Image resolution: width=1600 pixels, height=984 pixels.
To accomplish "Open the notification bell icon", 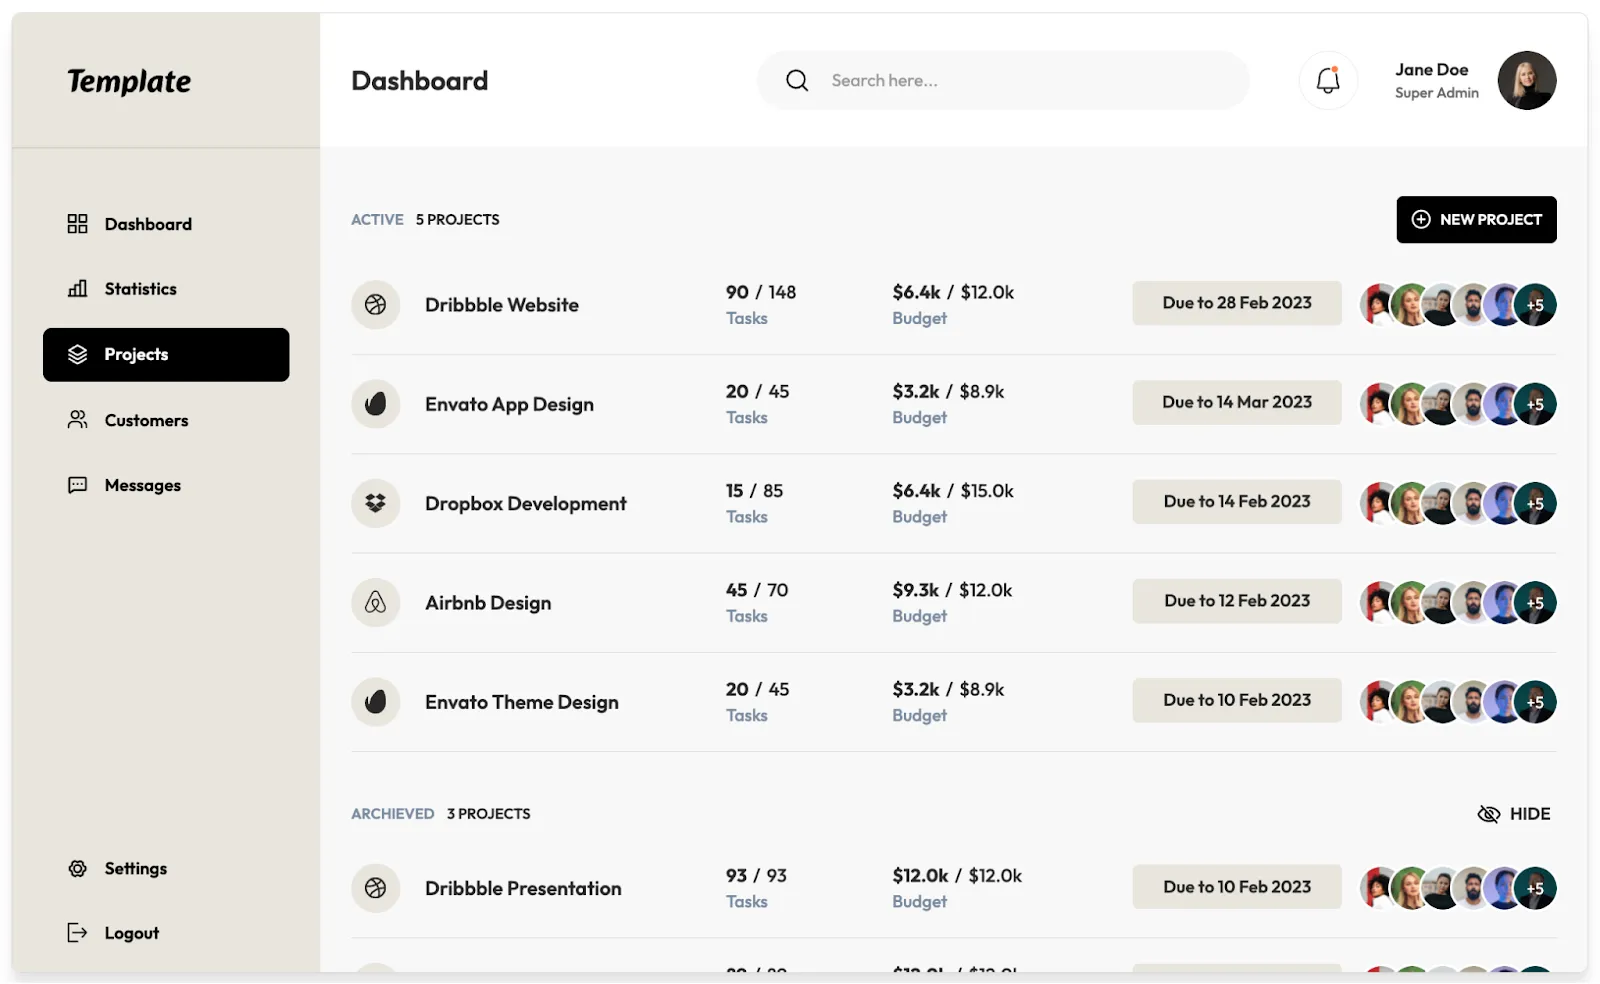I will [1327, 80].
